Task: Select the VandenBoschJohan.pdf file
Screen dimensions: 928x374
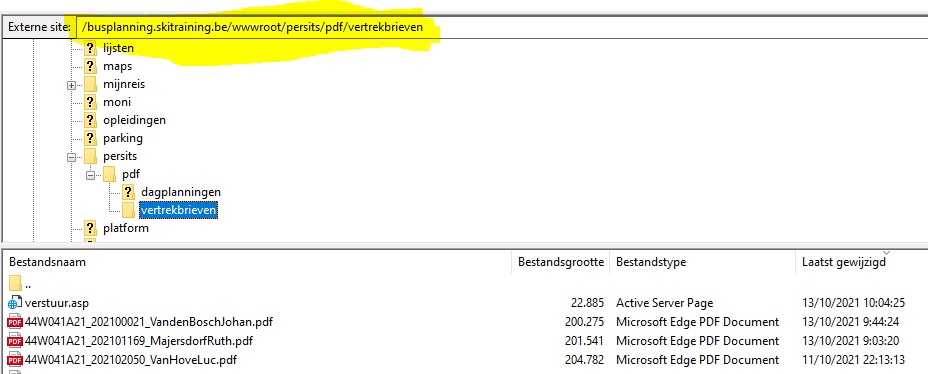Action: 149,322
